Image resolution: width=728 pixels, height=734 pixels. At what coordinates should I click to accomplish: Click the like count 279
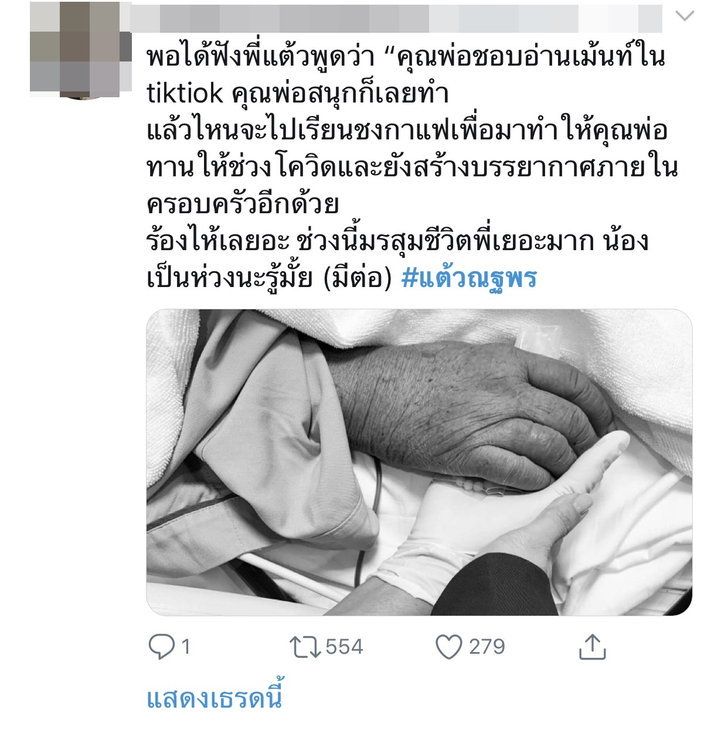pos(487,647)
